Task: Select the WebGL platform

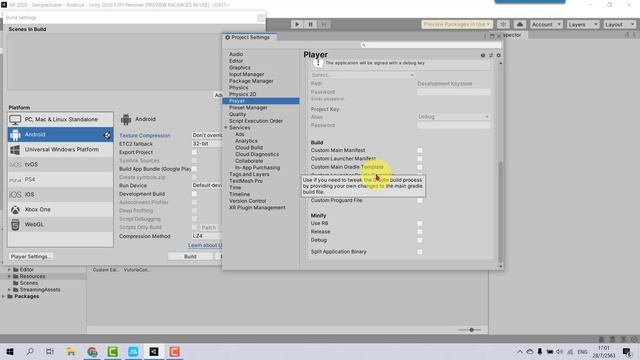Action: pos(60,224)
